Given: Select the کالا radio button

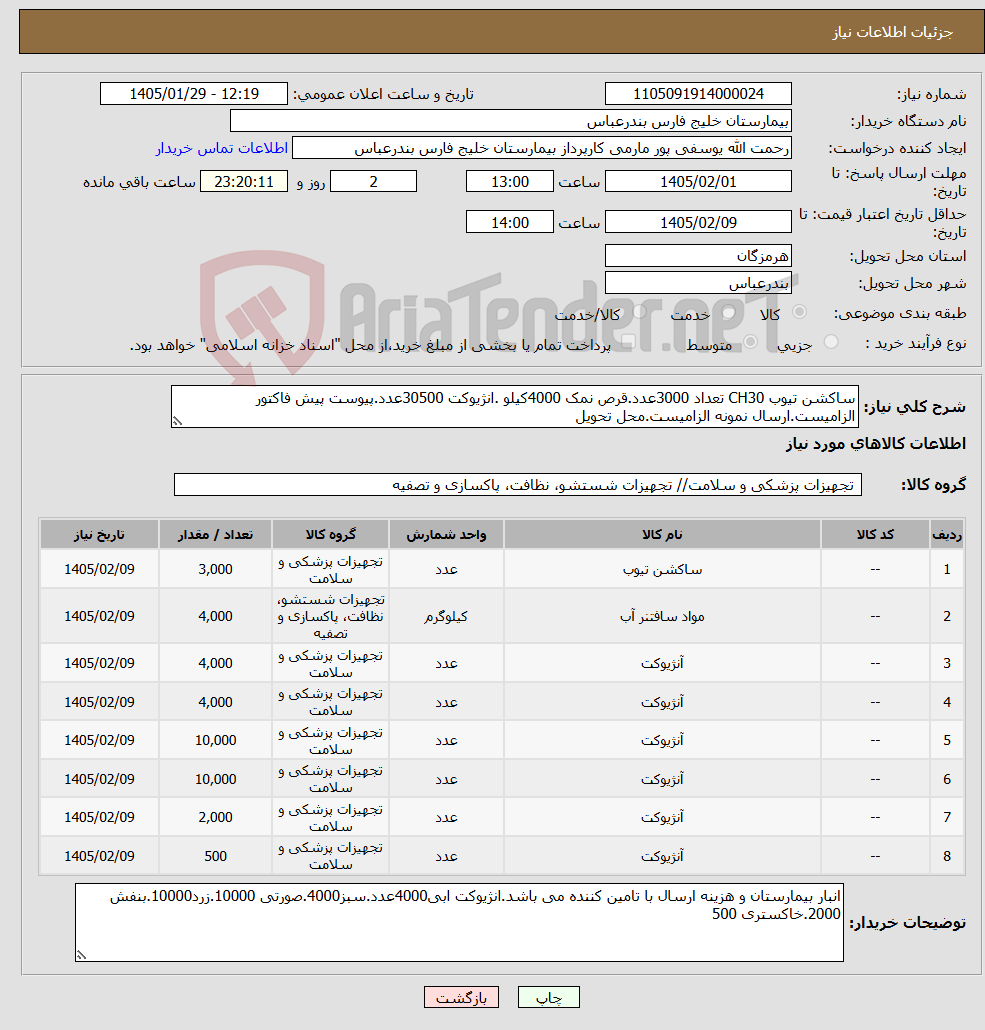Looking at the screenshot, I should [799, 312].
